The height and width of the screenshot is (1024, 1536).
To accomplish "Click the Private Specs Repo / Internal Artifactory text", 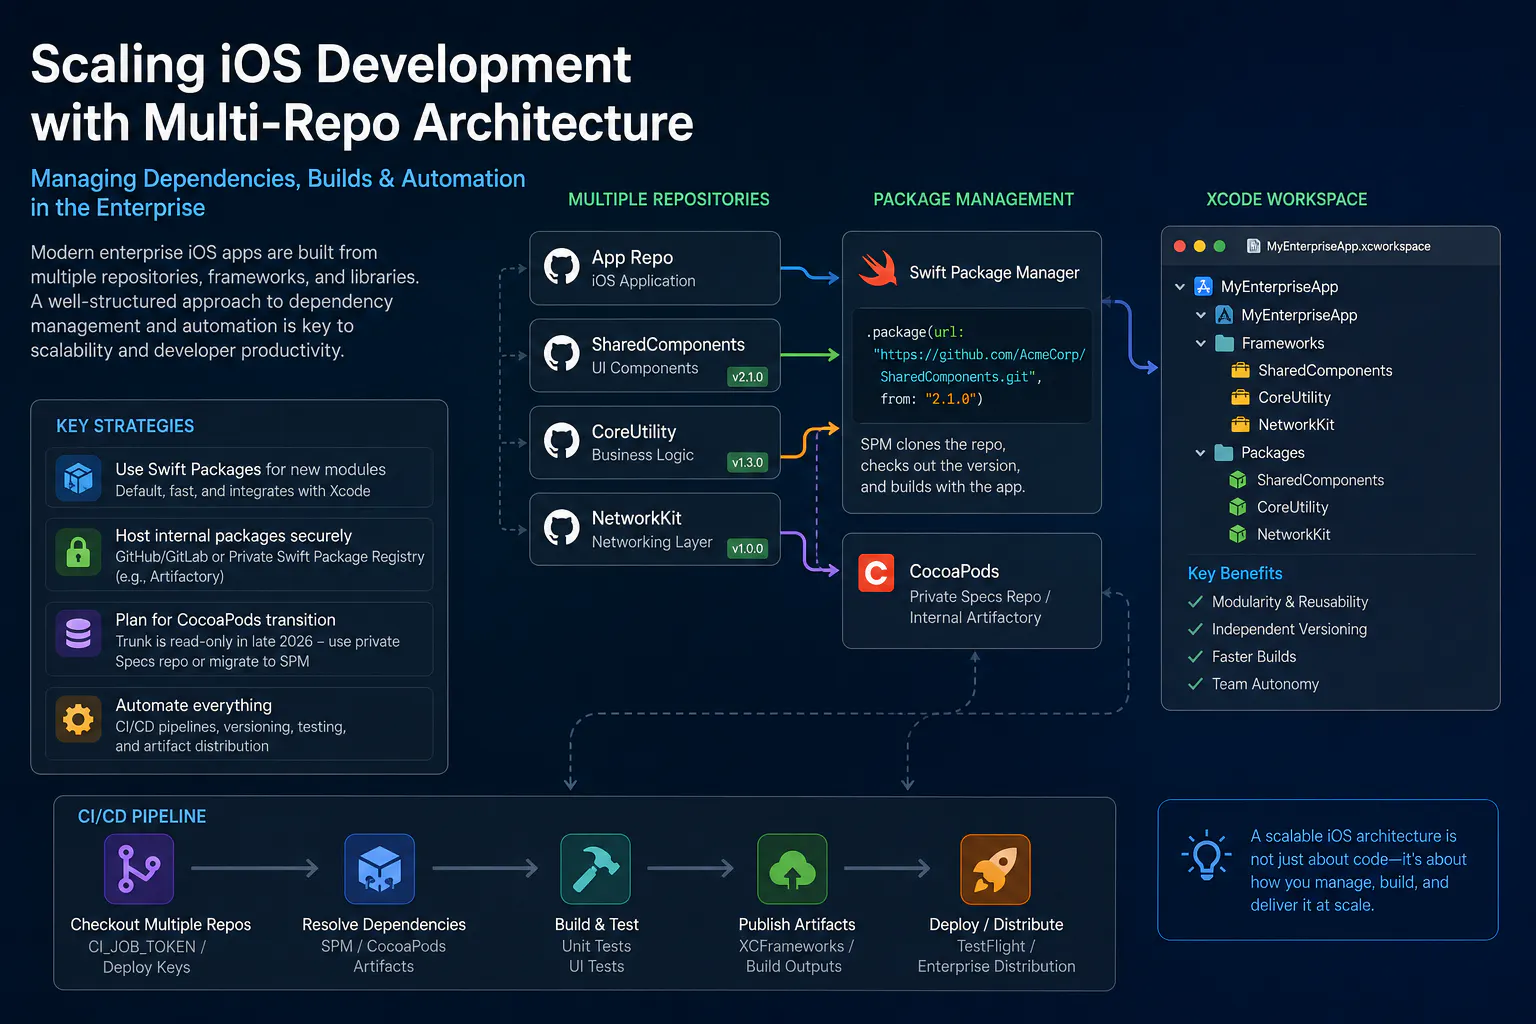I will 980,607.
